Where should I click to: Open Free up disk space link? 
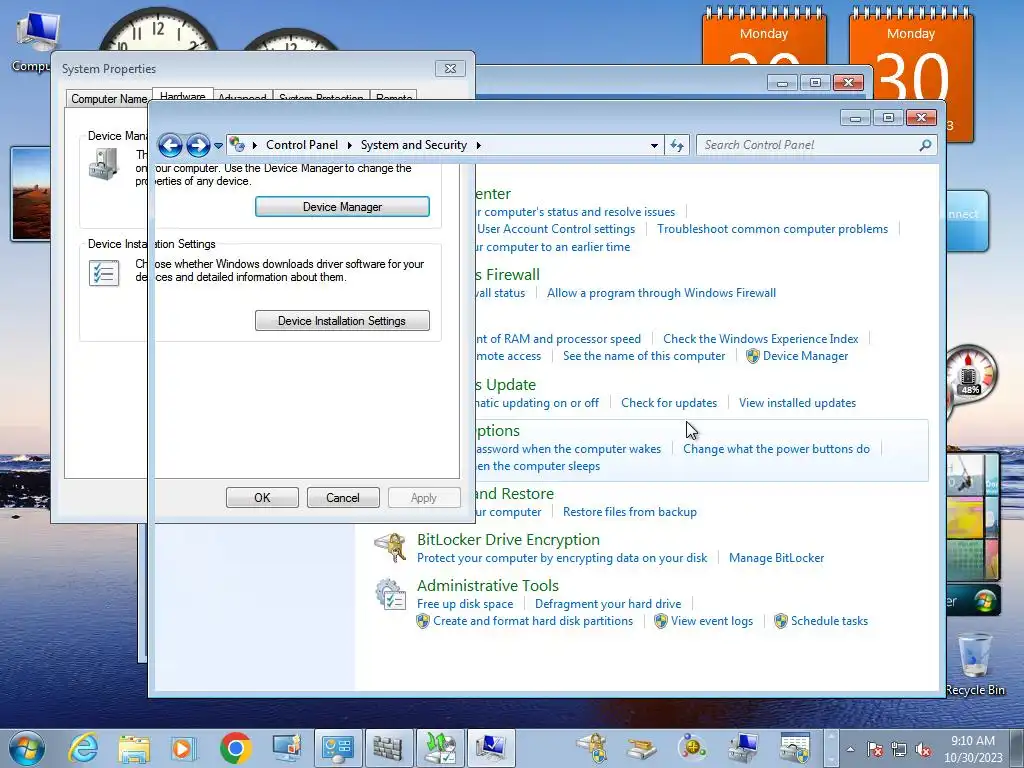click(465, 604)
